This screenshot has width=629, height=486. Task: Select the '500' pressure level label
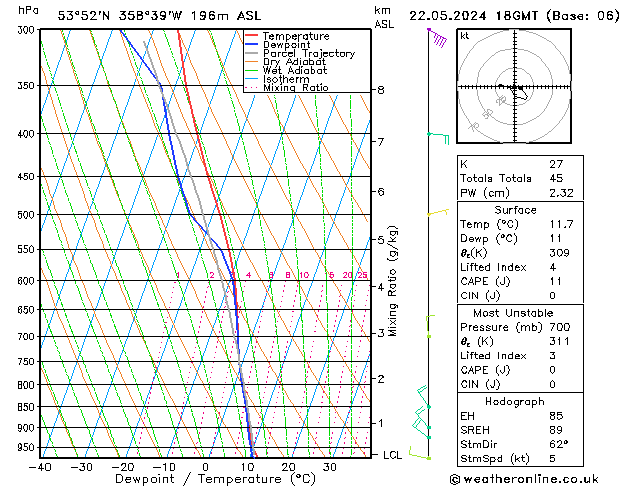(28, 215)
